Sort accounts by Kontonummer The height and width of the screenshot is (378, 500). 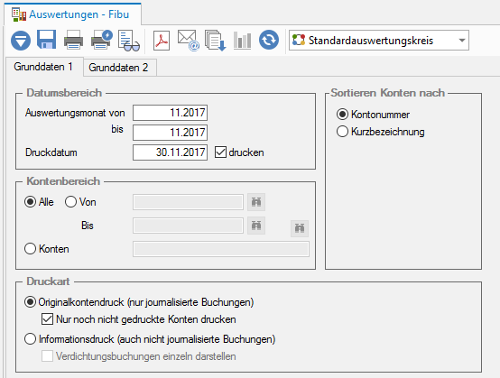point(342,114)
